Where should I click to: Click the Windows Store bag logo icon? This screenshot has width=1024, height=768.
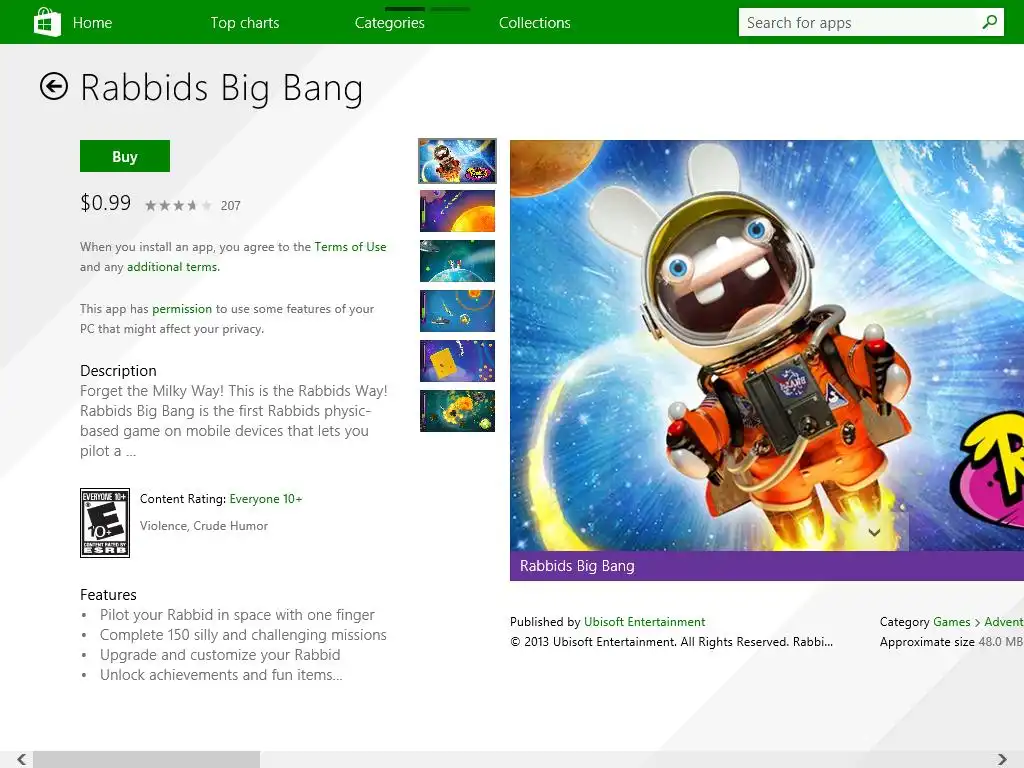click(x=47, y=22)
